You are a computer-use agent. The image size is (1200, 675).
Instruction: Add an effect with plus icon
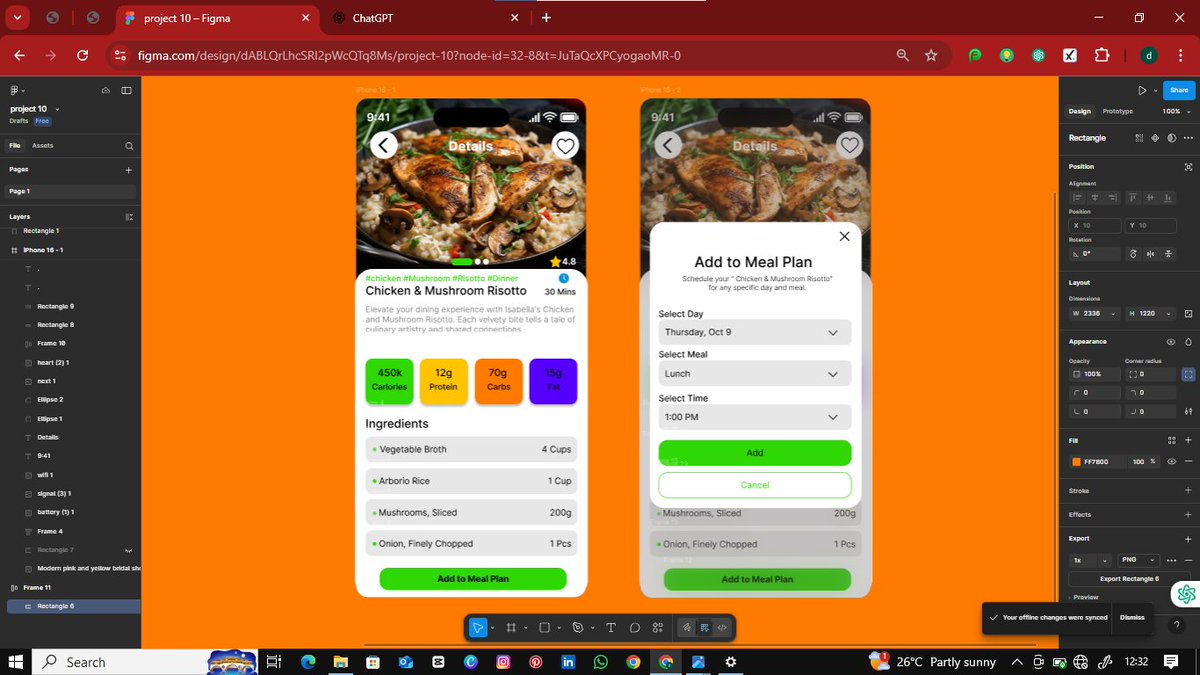point(1188,515)
